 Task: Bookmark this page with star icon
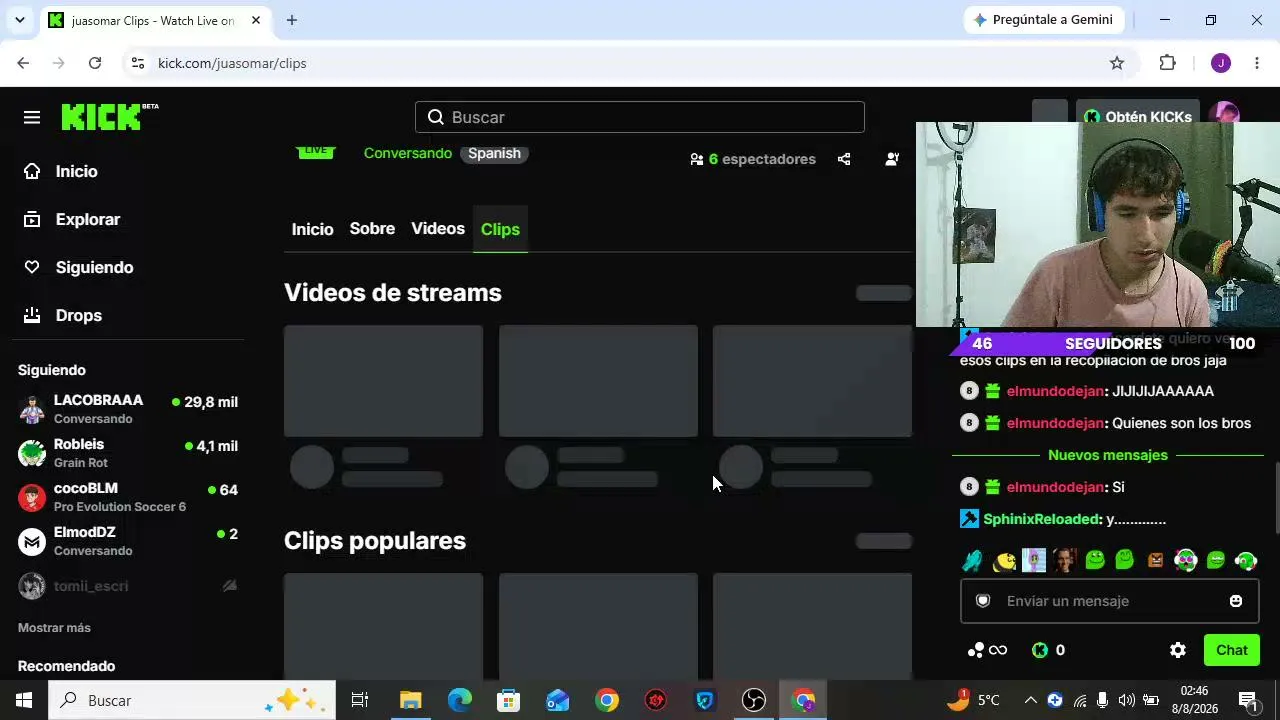click(x=1117, y=63)
